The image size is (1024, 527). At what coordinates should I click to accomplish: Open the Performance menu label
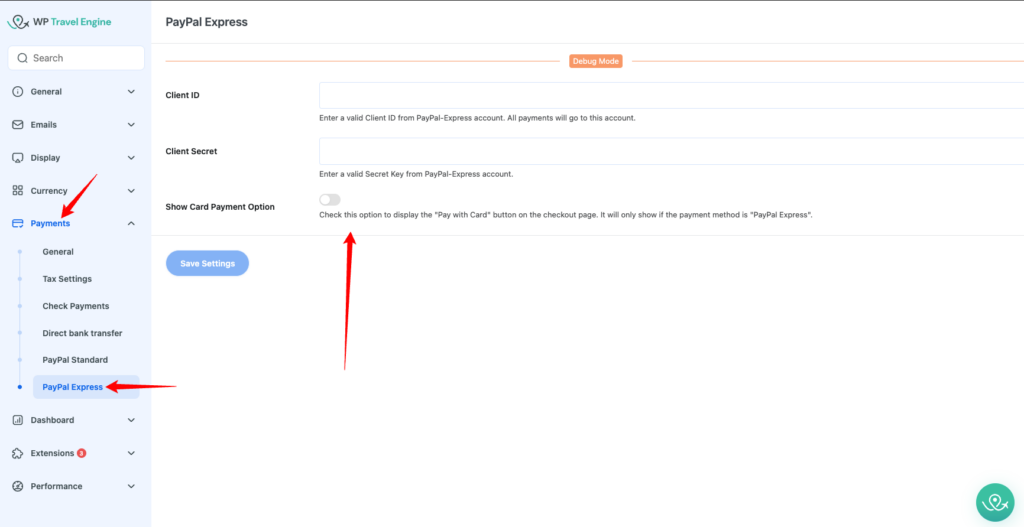(x=56, y=487)
